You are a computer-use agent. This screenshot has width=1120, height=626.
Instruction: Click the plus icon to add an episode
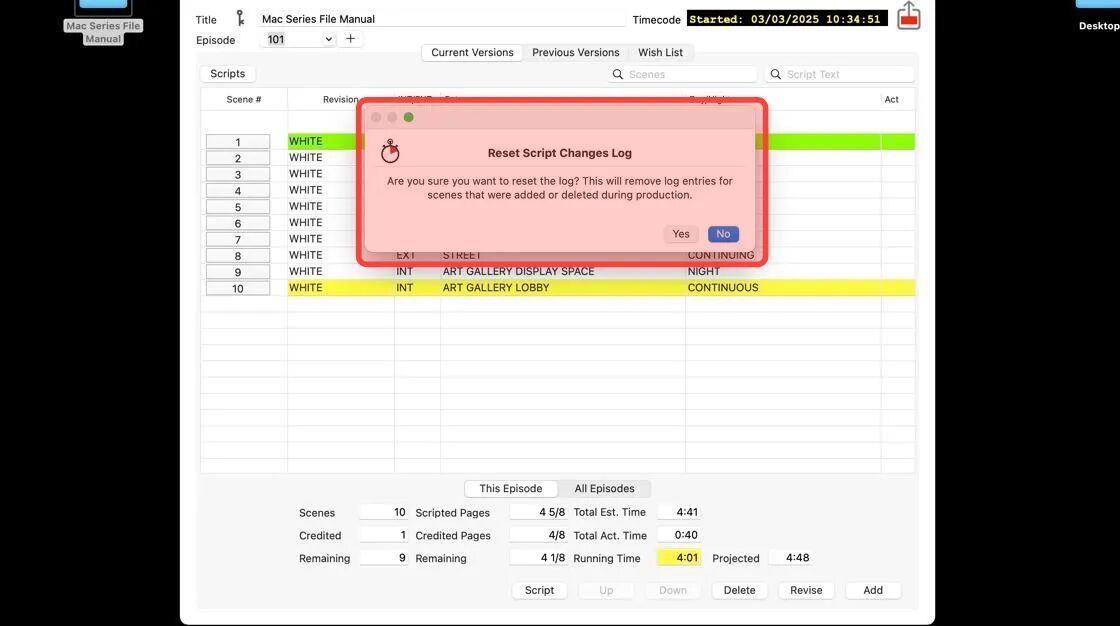click(x=350, y=39)
